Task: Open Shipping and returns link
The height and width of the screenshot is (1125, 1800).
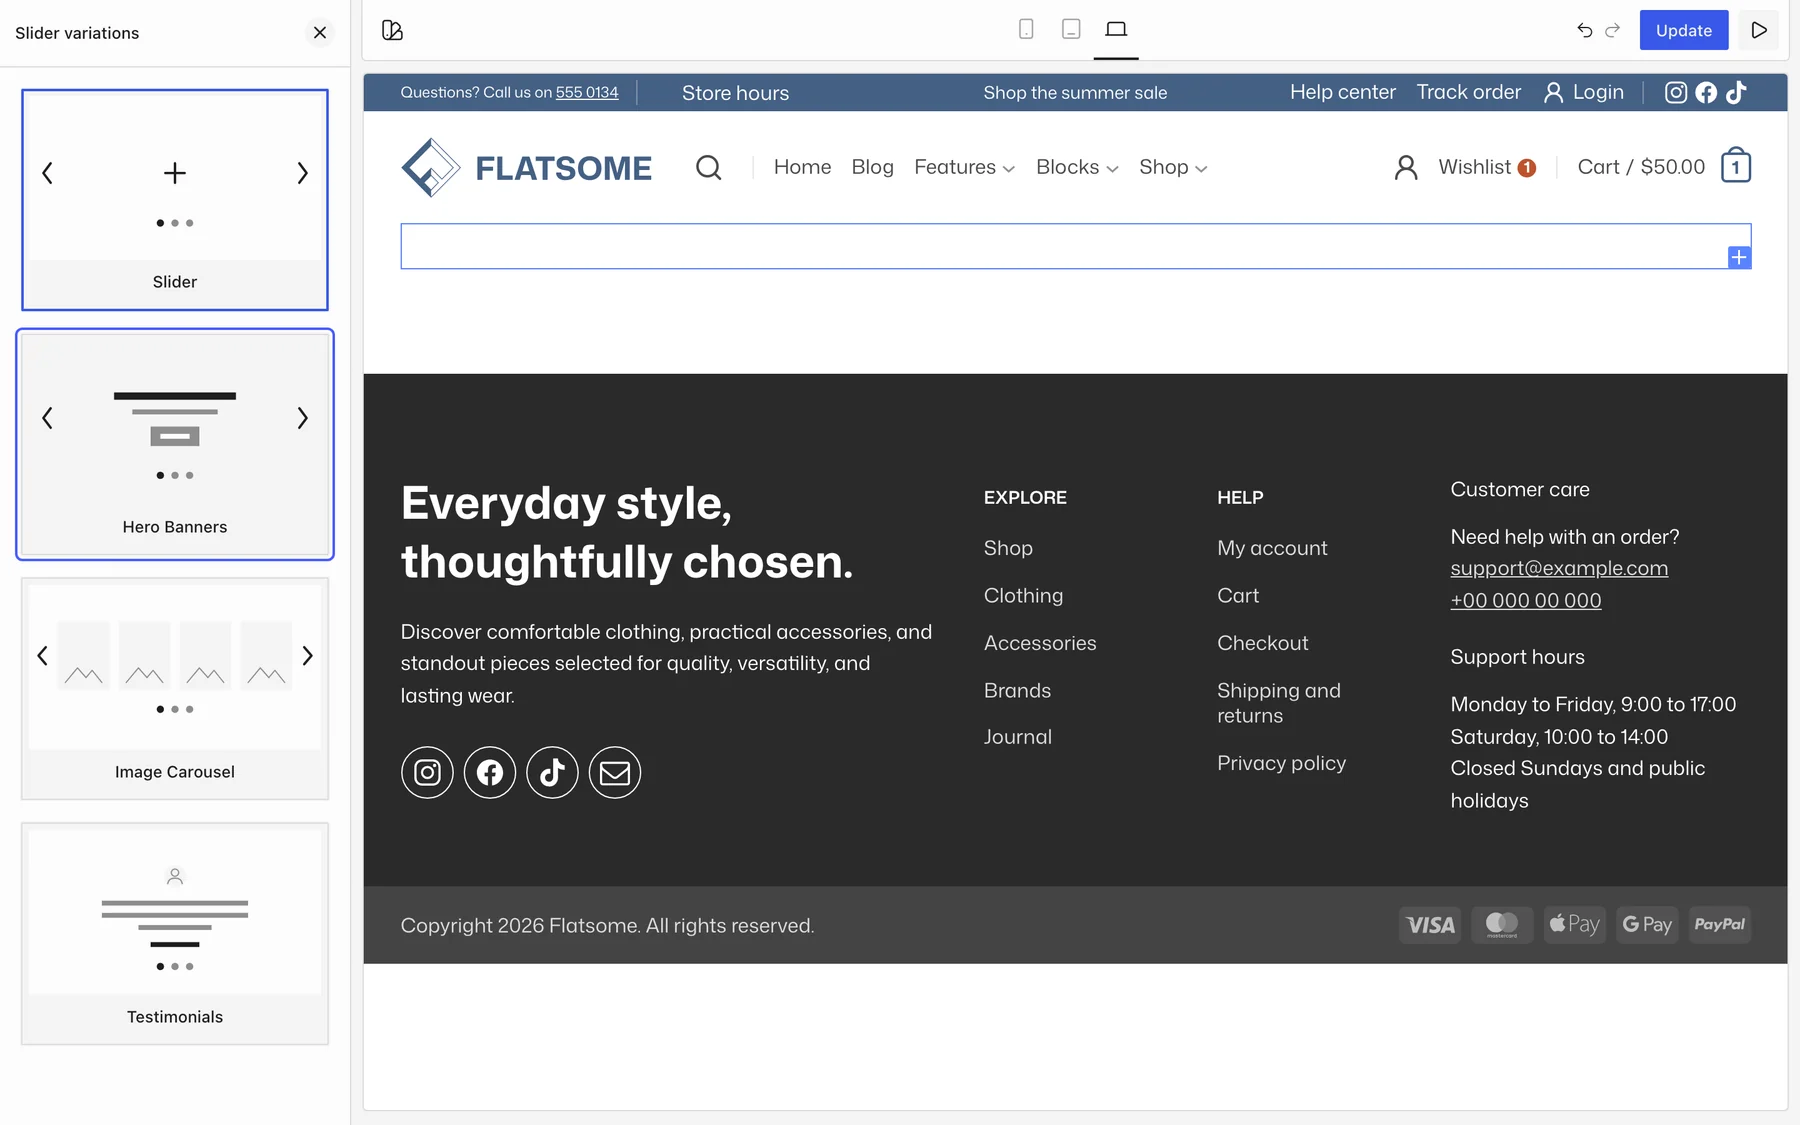Action: click(x=1279, y=703)
